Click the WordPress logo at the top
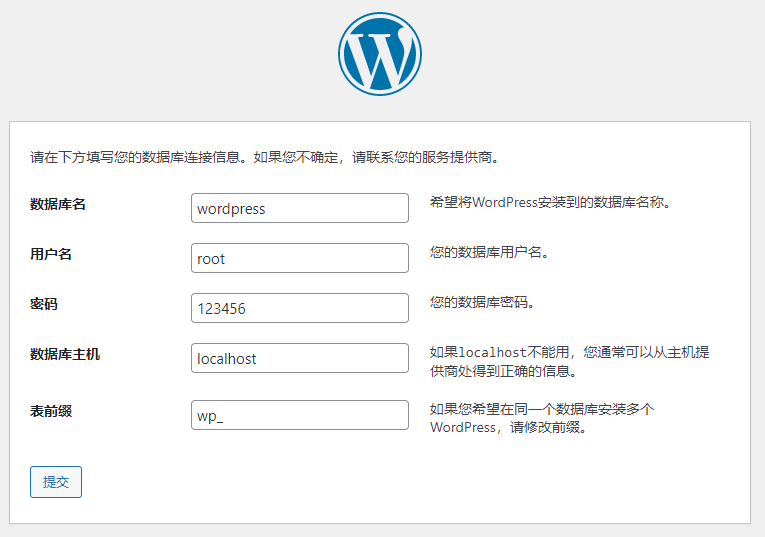 pos(380,54)
